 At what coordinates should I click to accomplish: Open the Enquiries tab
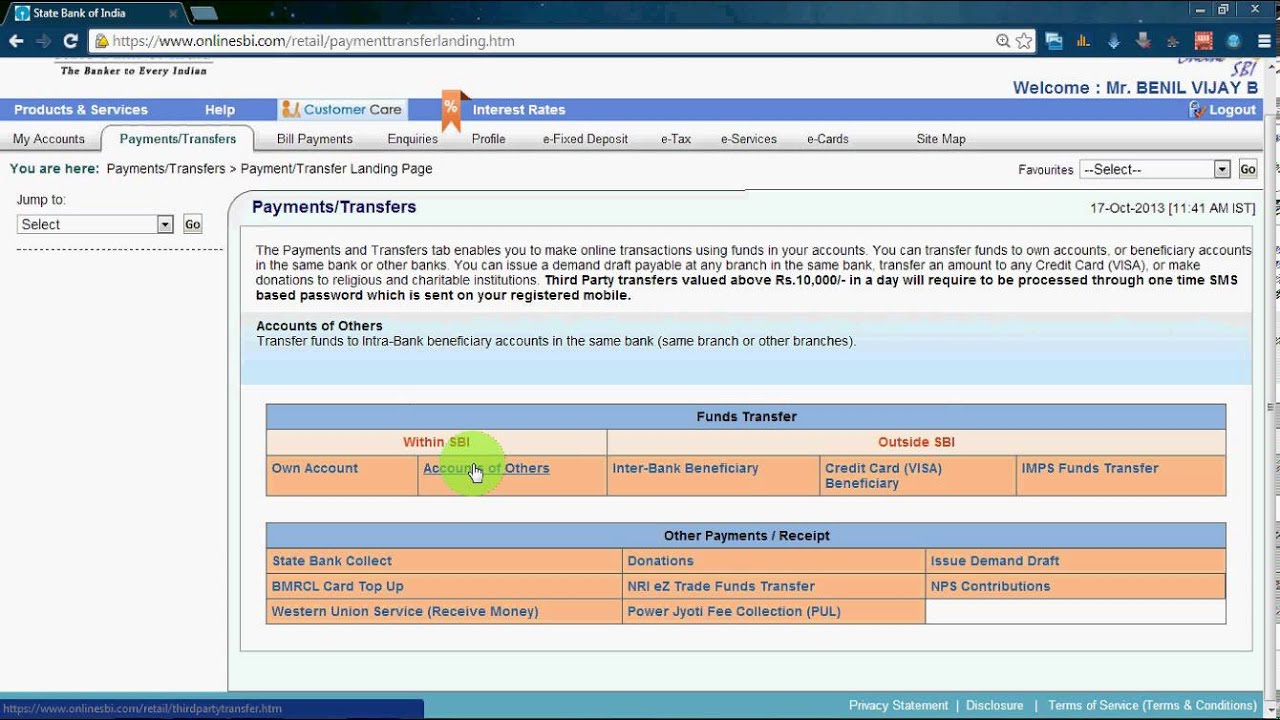413,139
